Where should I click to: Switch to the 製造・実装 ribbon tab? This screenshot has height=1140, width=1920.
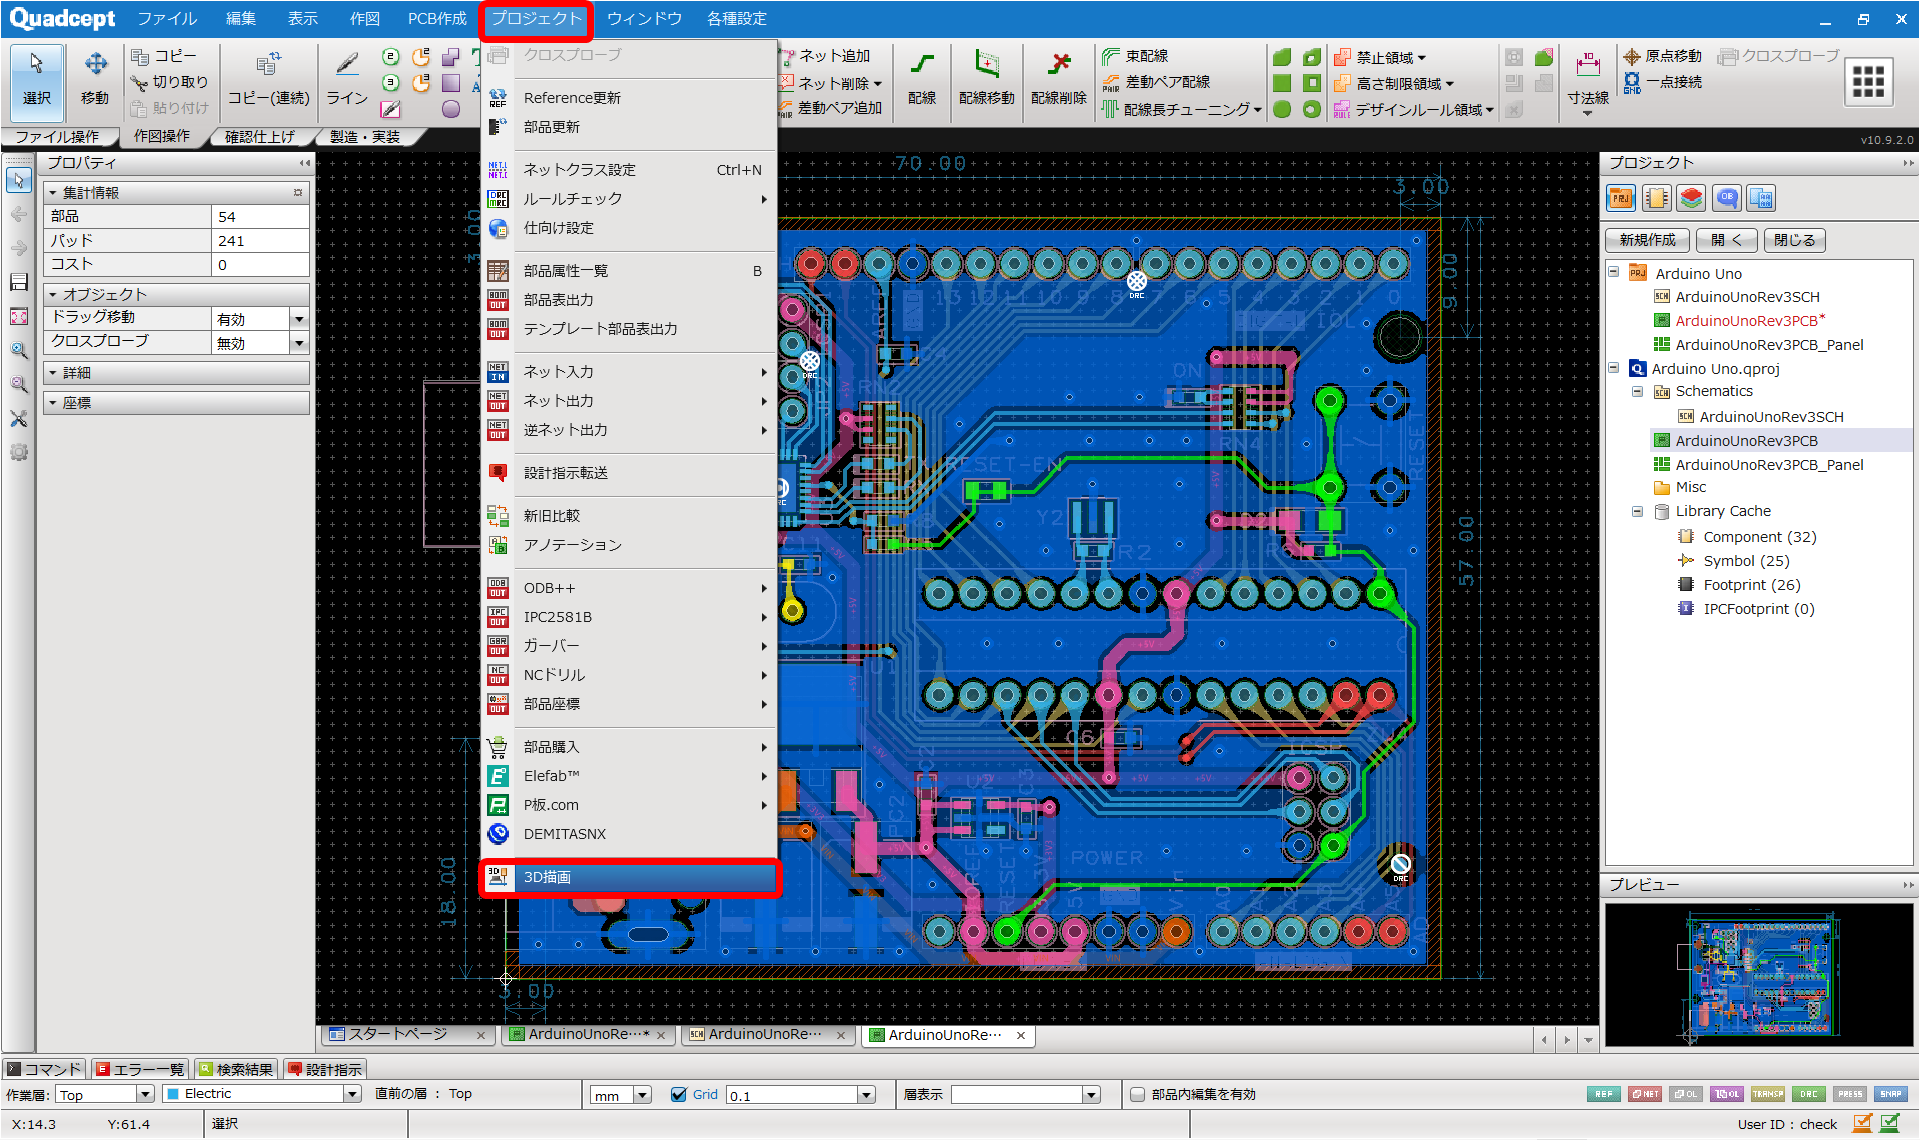[x=365, y=136]
